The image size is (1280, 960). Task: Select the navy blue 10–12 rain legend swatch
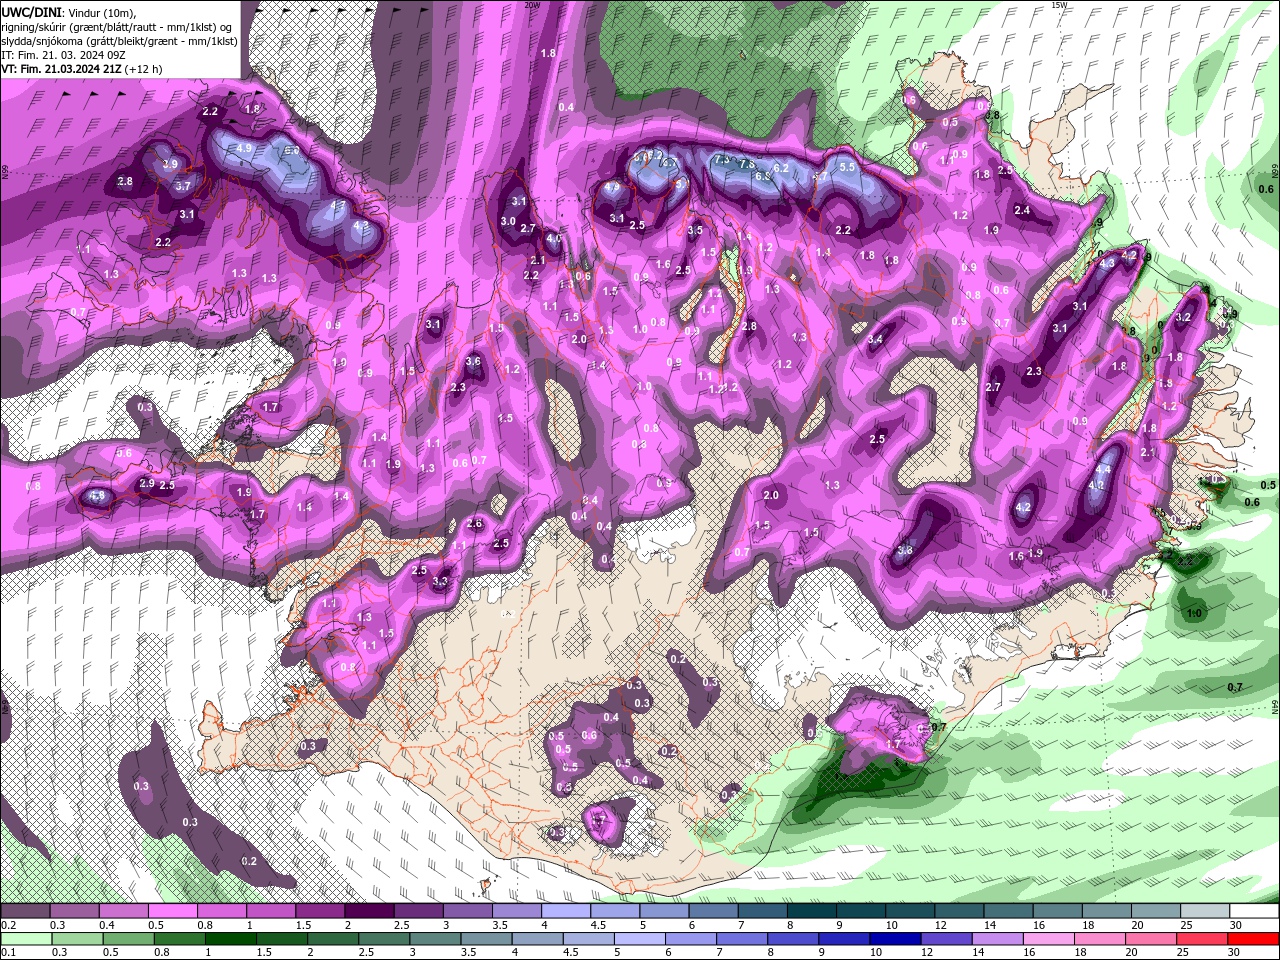point(894,939)
